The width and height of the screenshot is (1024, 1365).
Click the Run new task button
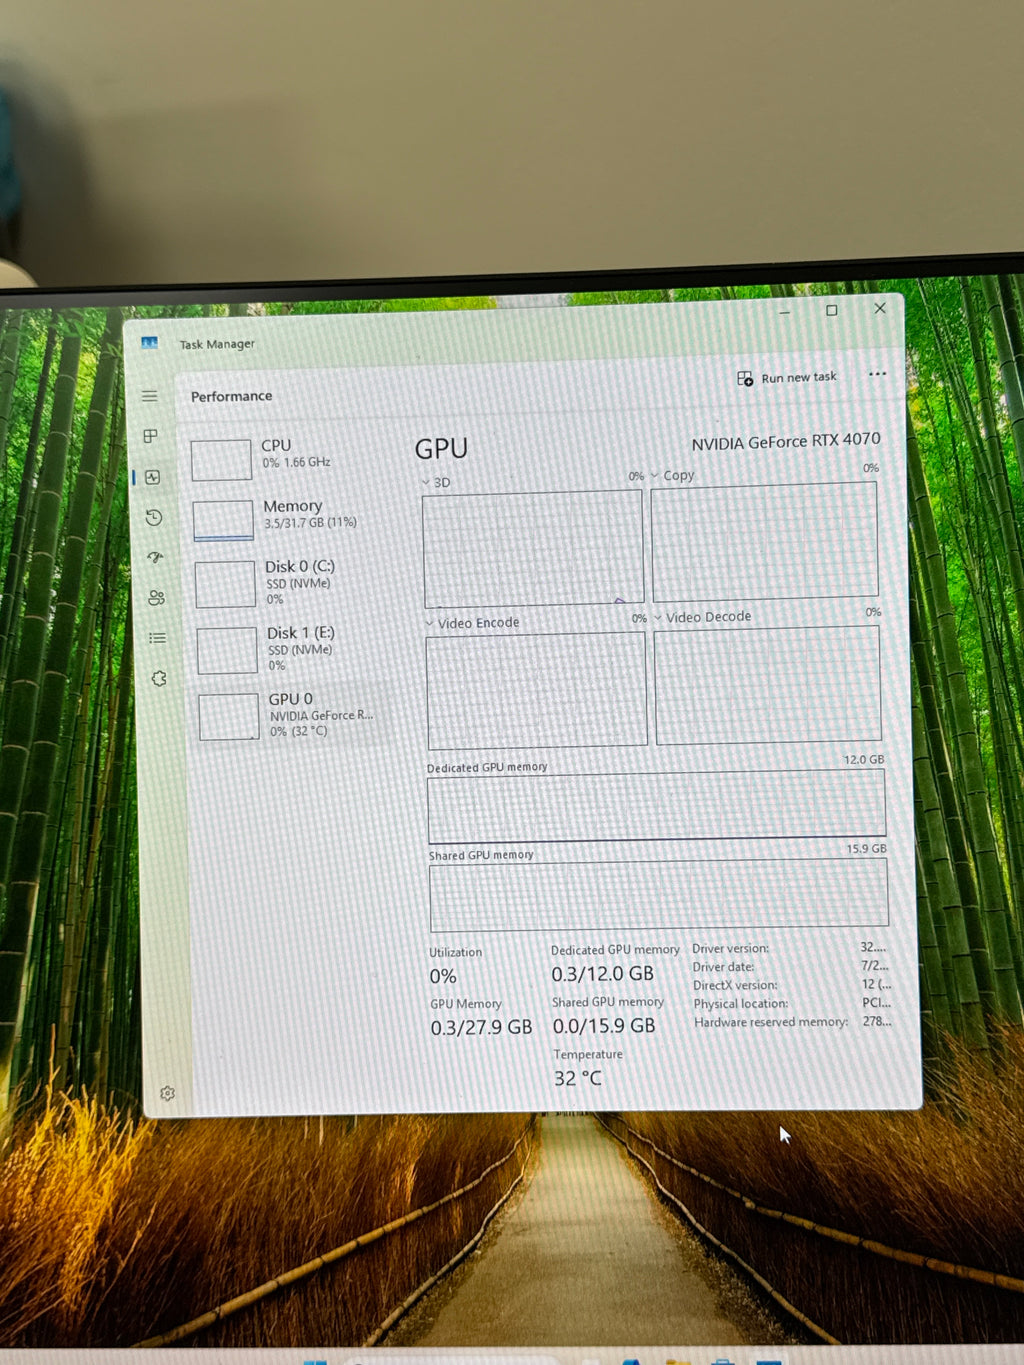(x=787, y=377)
